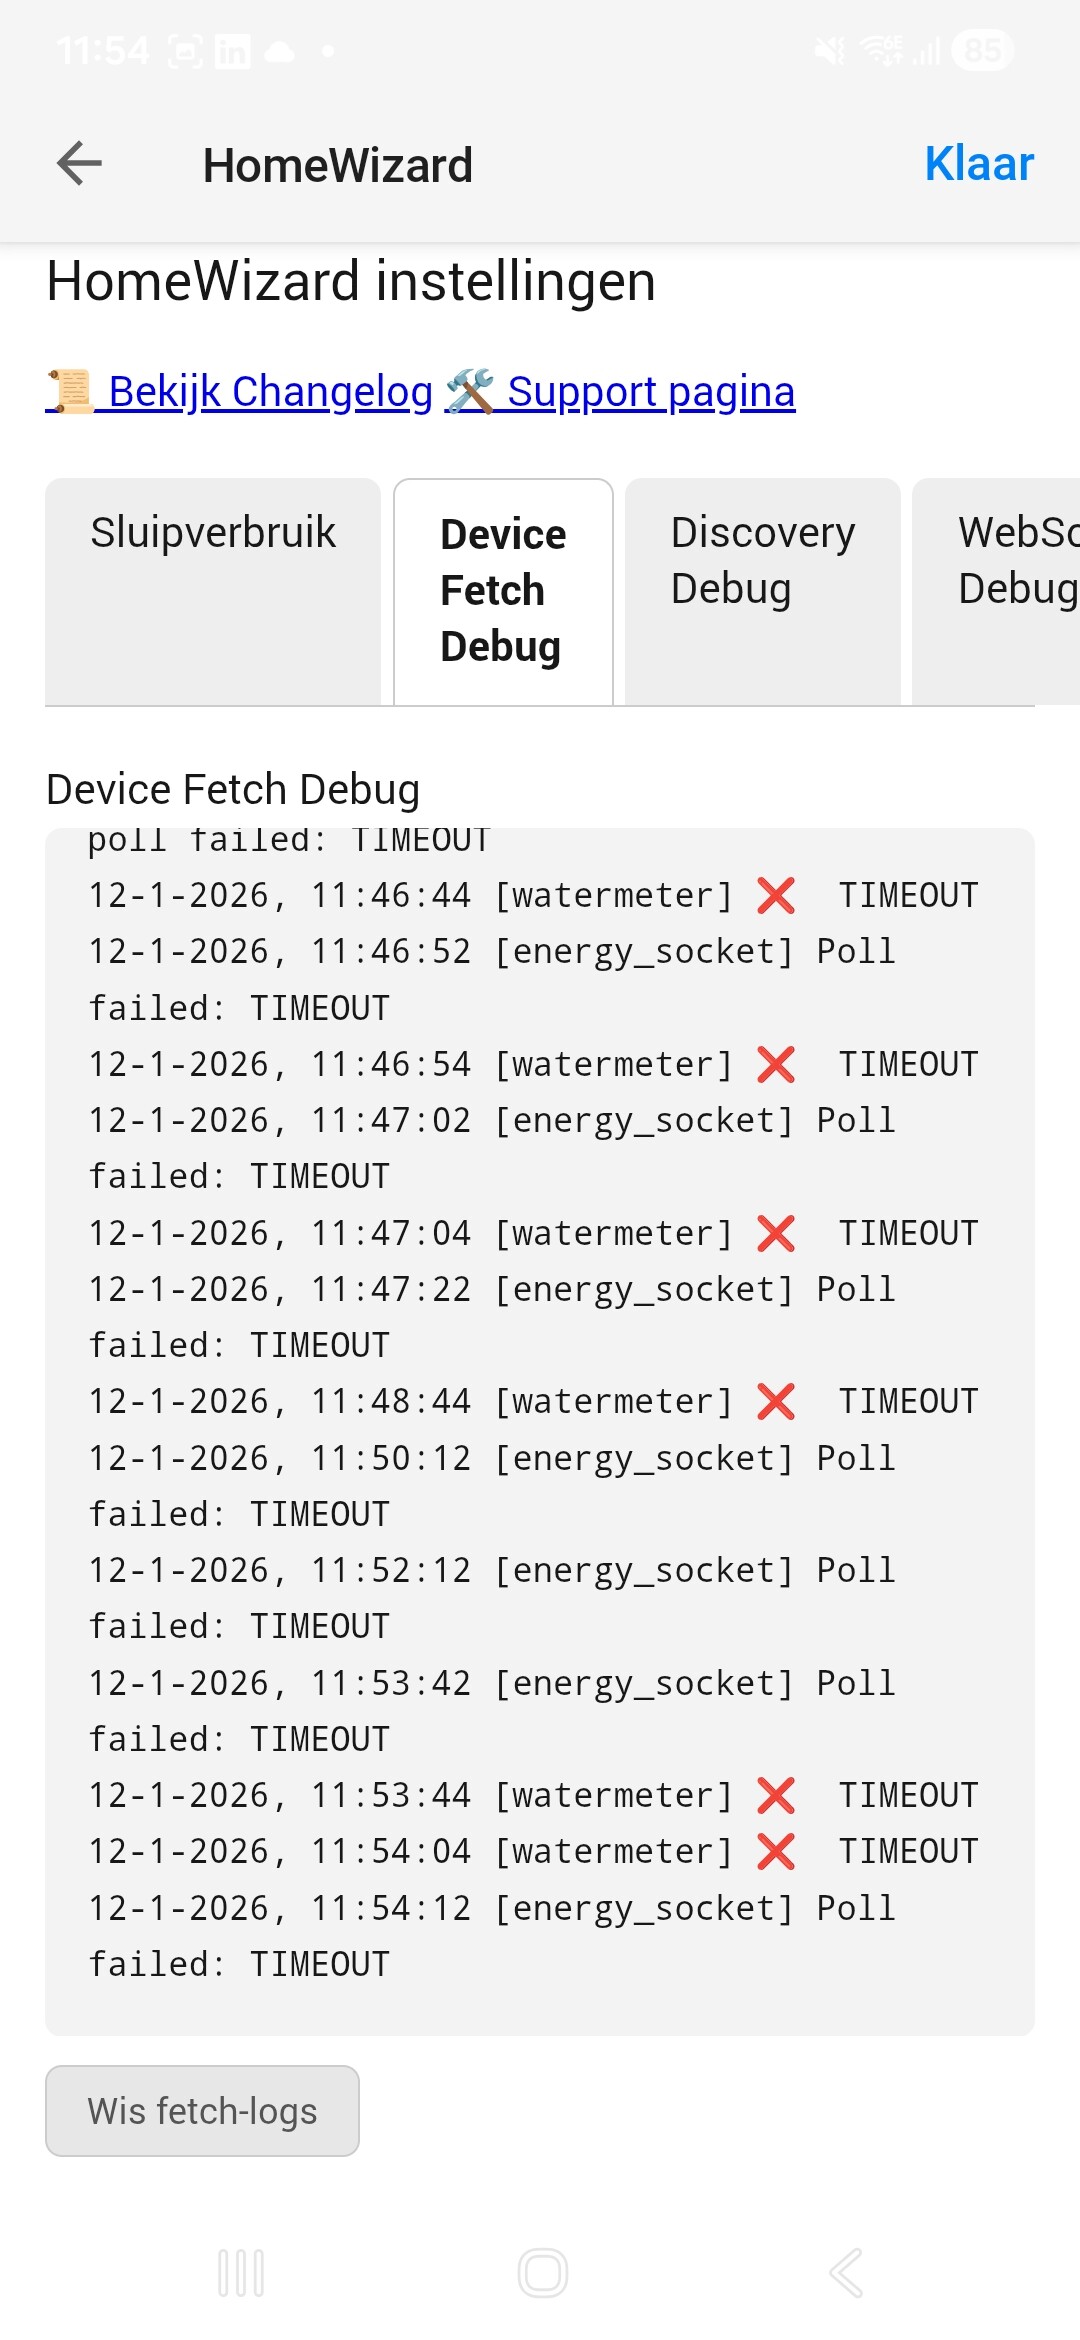This screenshot has height=2340, width=1080.
Task: Tap the scroll emoji before Changelog
Action: click(70, 392)
